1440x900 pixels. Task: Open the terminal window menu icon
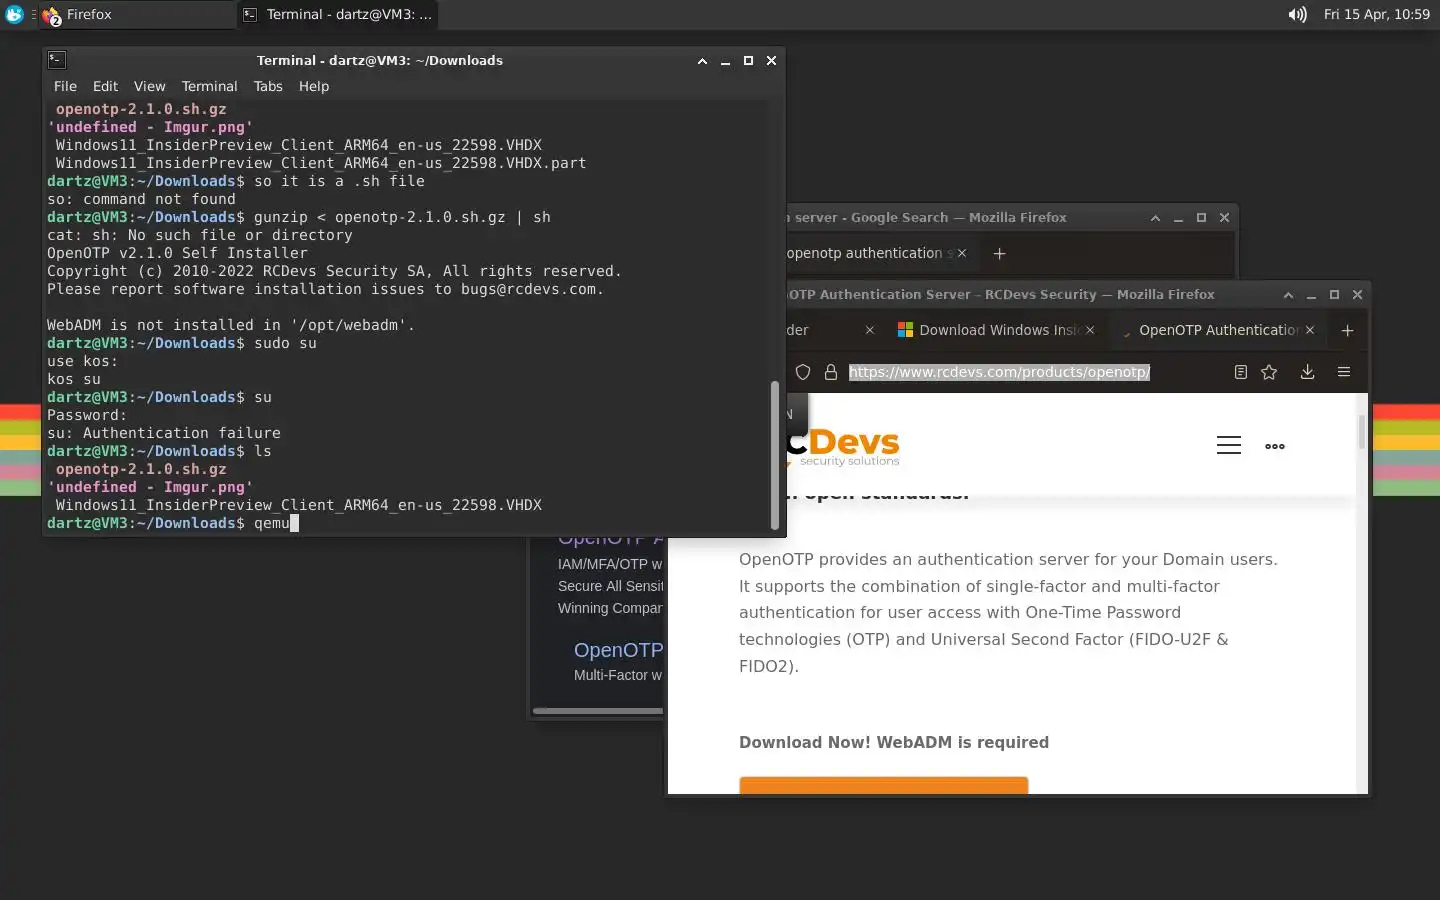click(57, 60)
